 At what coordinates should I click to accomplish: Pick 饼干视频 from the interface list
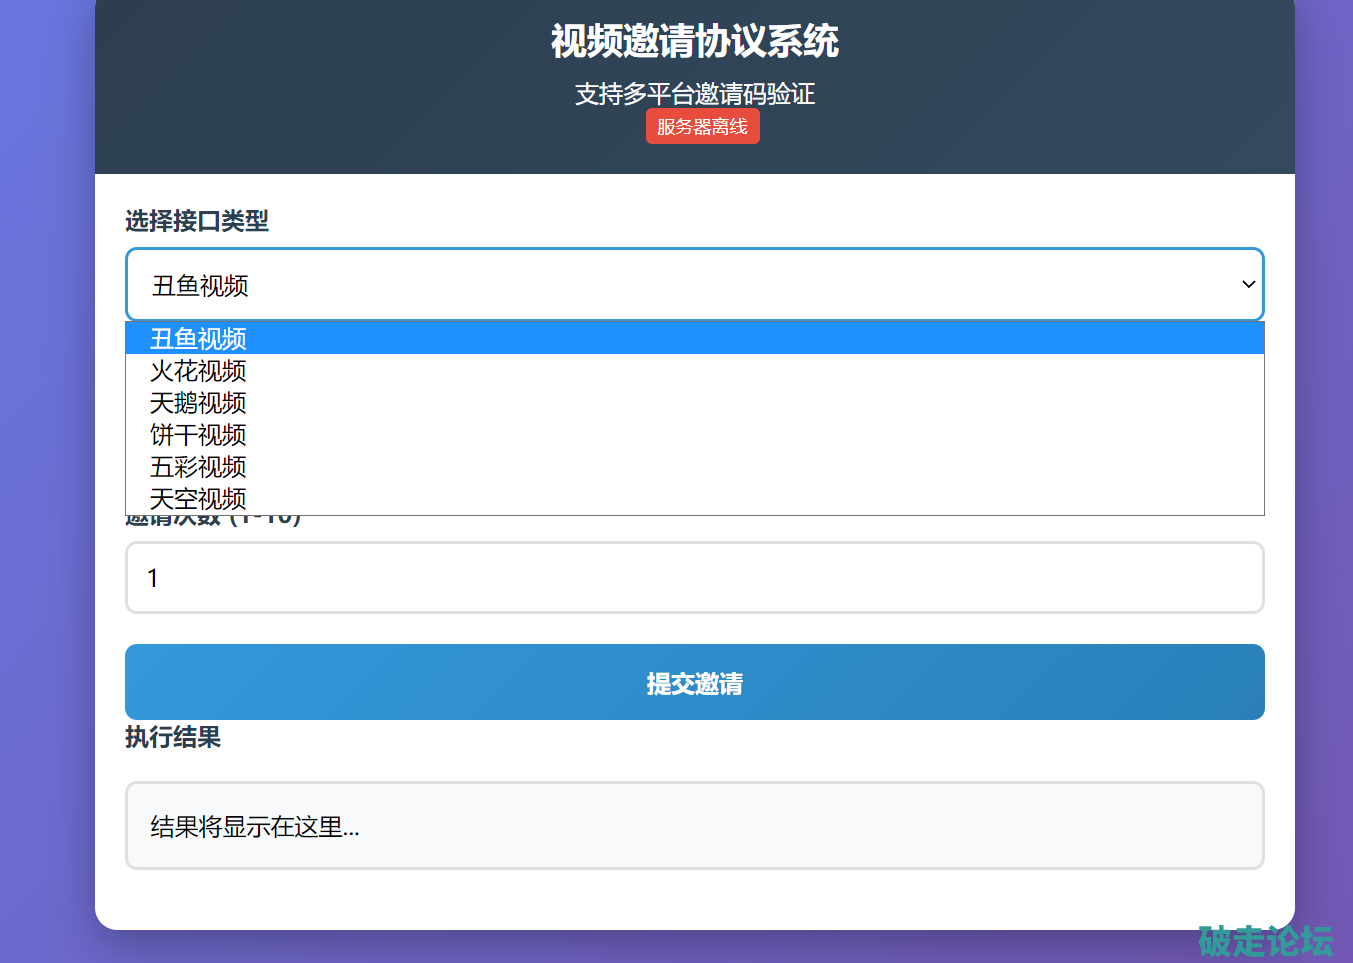pyautogui.click(x=198, y=435)
